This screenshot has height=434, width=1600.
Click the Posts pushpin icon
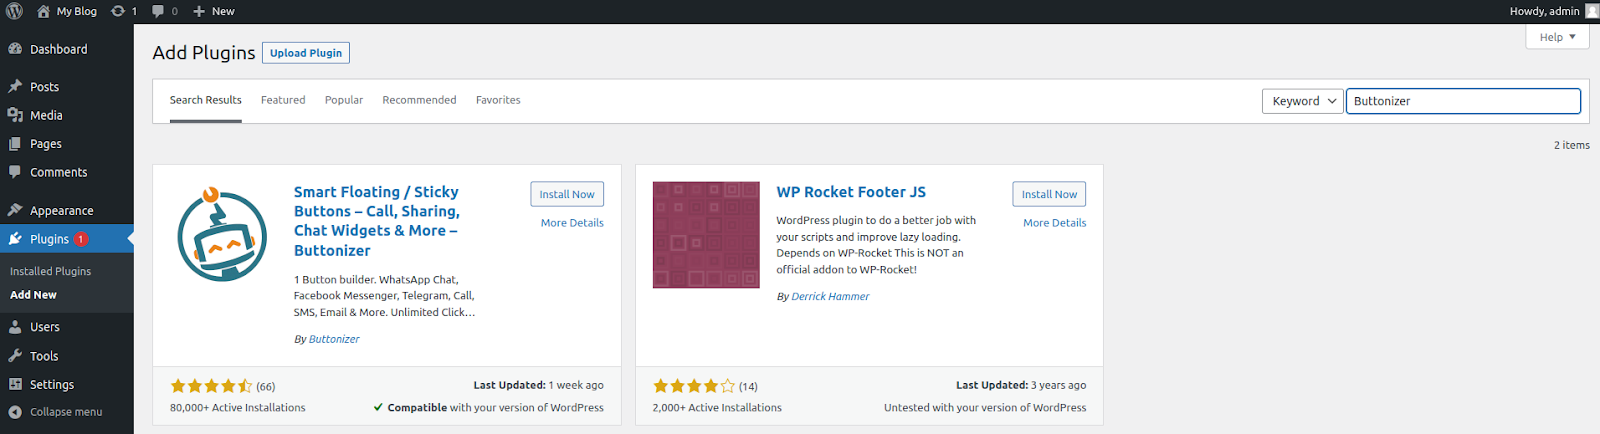tap(15, 87)
